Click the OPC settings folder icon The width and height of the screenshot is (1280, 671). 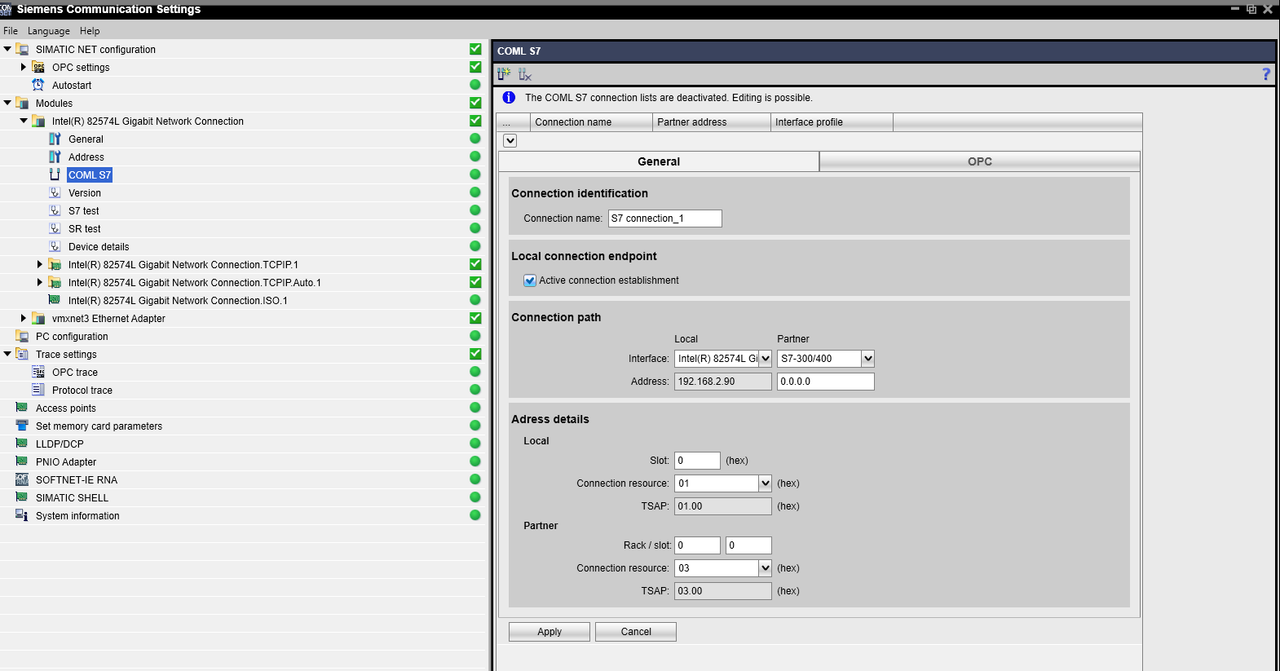pyautogui.click(x=38, y=67)
